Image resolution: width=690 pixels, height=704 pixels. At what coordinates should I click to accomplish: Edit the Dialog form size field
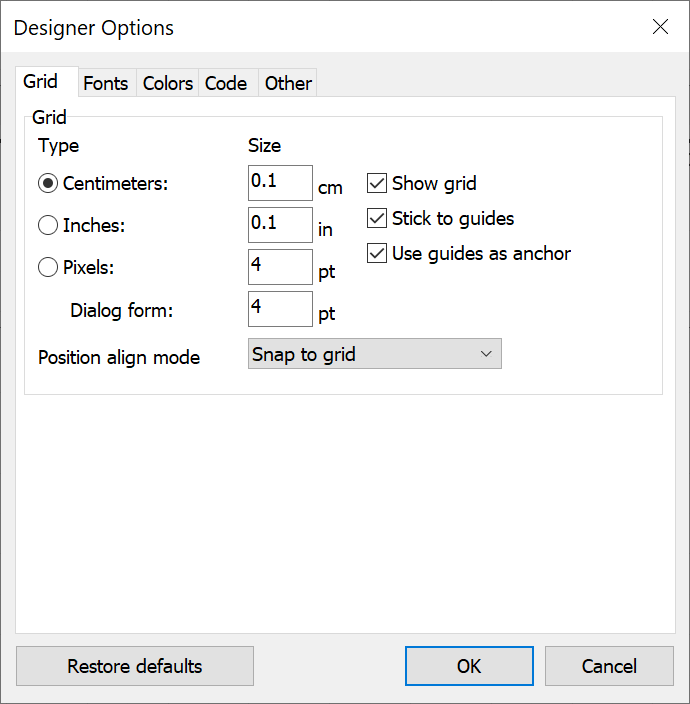pyautogui.click(x=280, y=309)
